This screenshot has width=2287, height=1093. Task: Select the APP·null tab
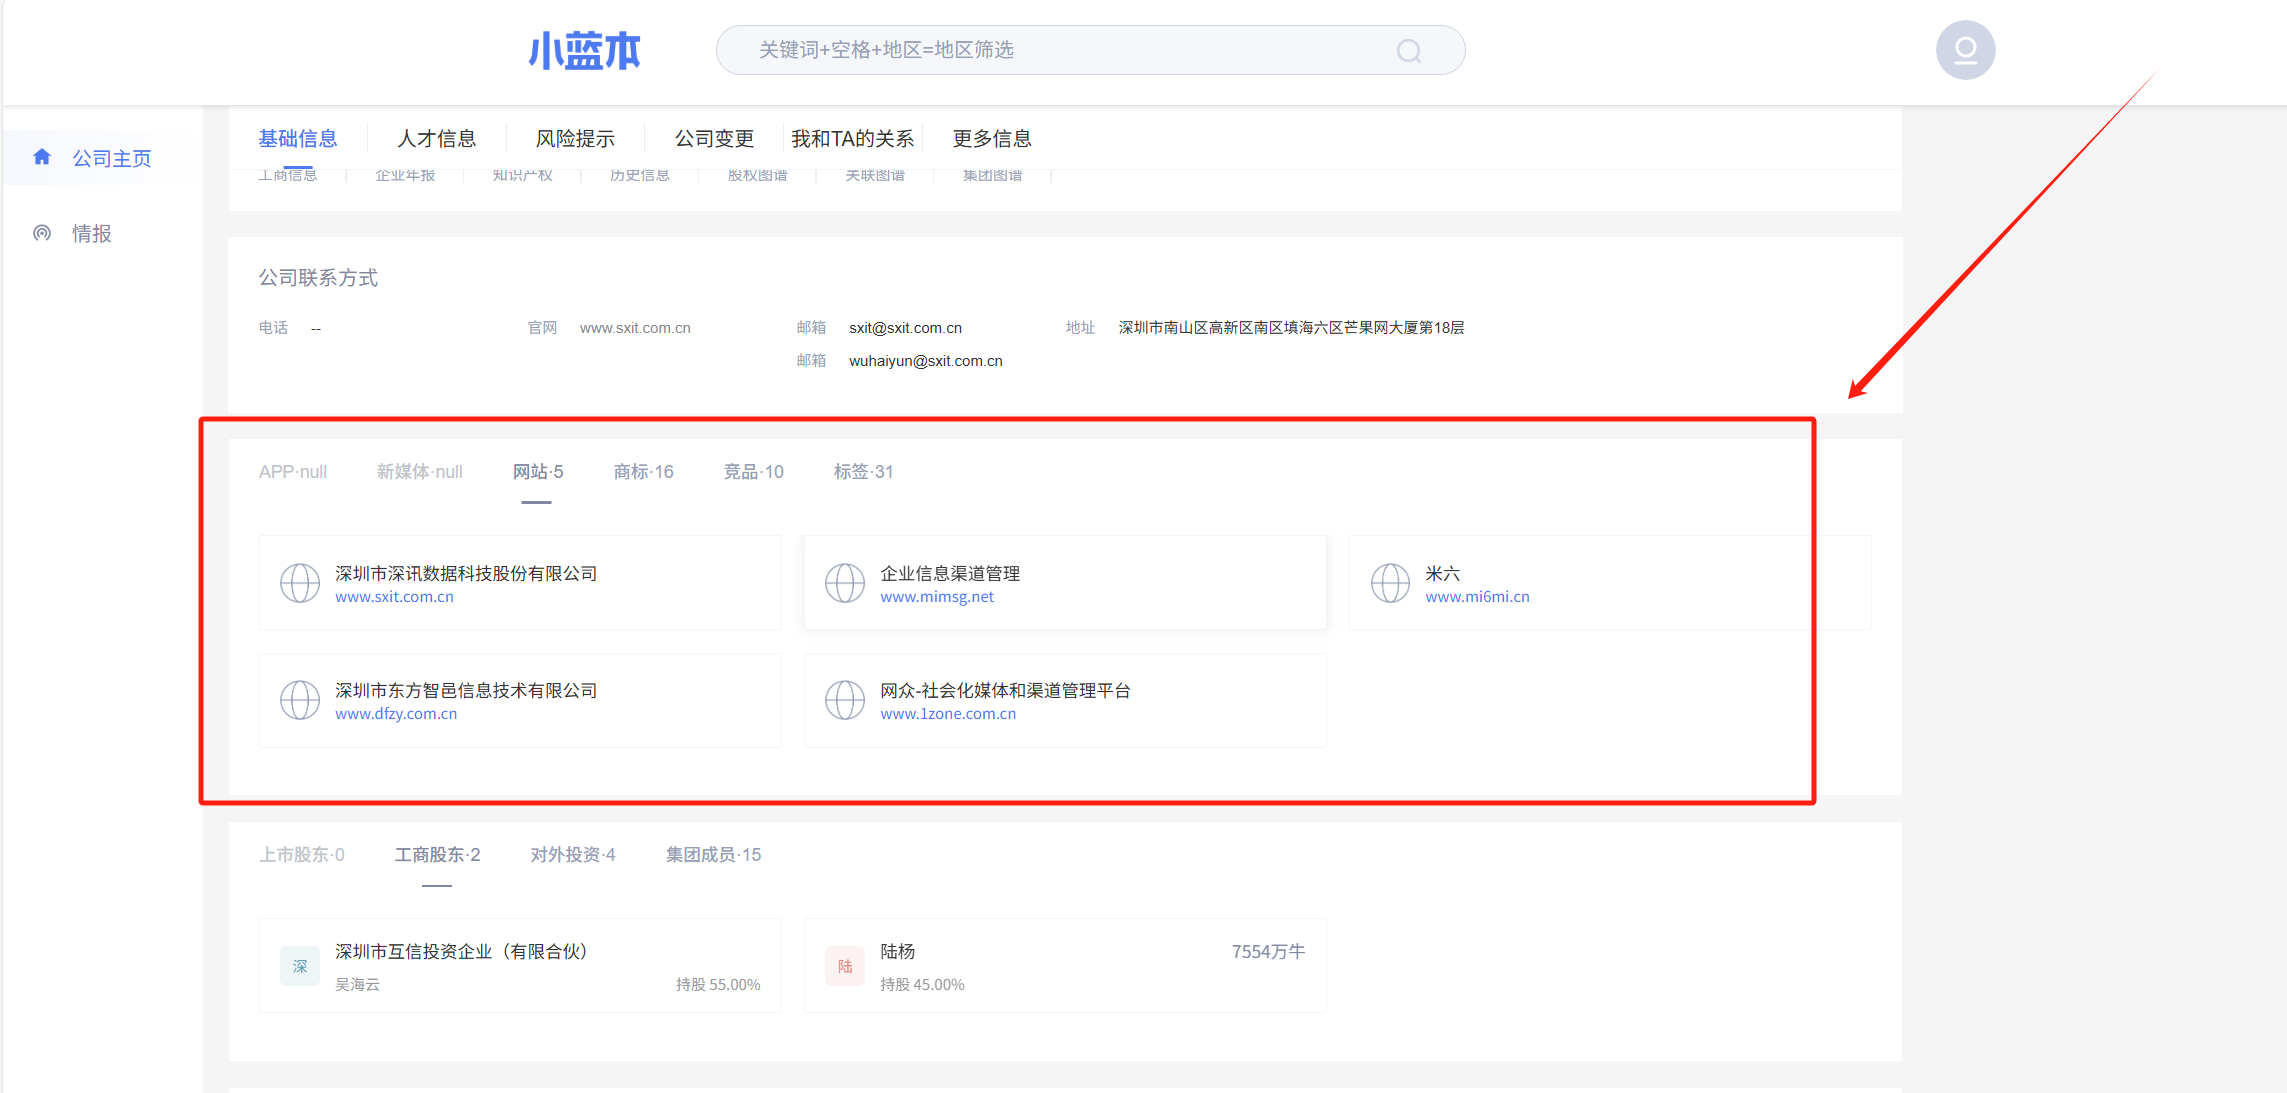tap(293, 472)
